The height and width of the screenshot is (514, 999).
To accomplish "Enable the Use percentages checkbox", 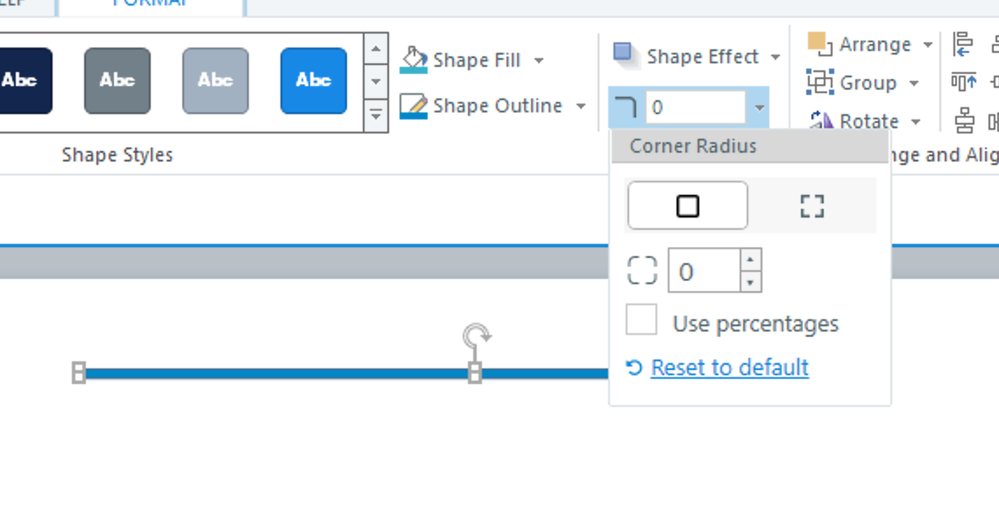I will 641,321.
